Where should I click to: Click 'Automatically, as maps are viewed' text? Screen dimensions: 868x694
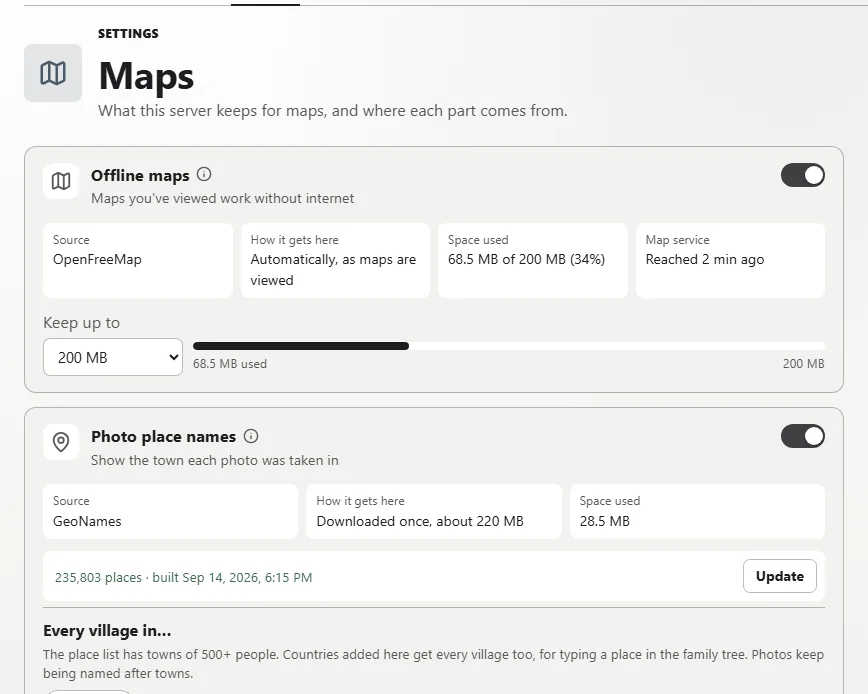pyautogui.click(x=333, y=270)
